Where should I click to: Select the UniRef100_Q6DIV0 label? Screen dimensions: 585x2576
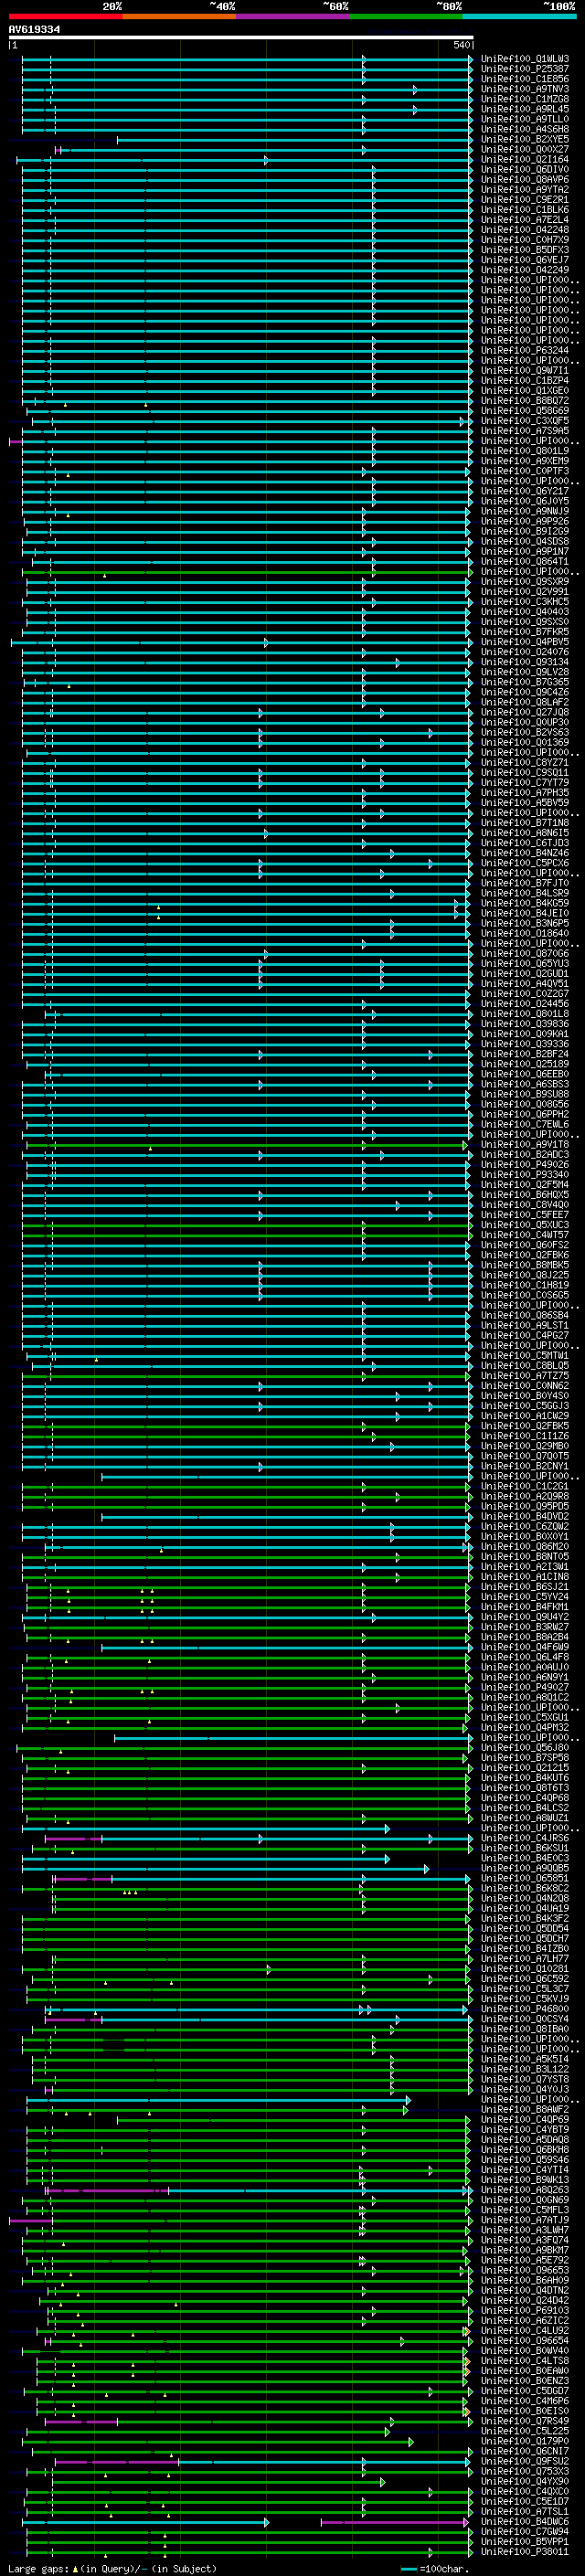tap(525, 169)
